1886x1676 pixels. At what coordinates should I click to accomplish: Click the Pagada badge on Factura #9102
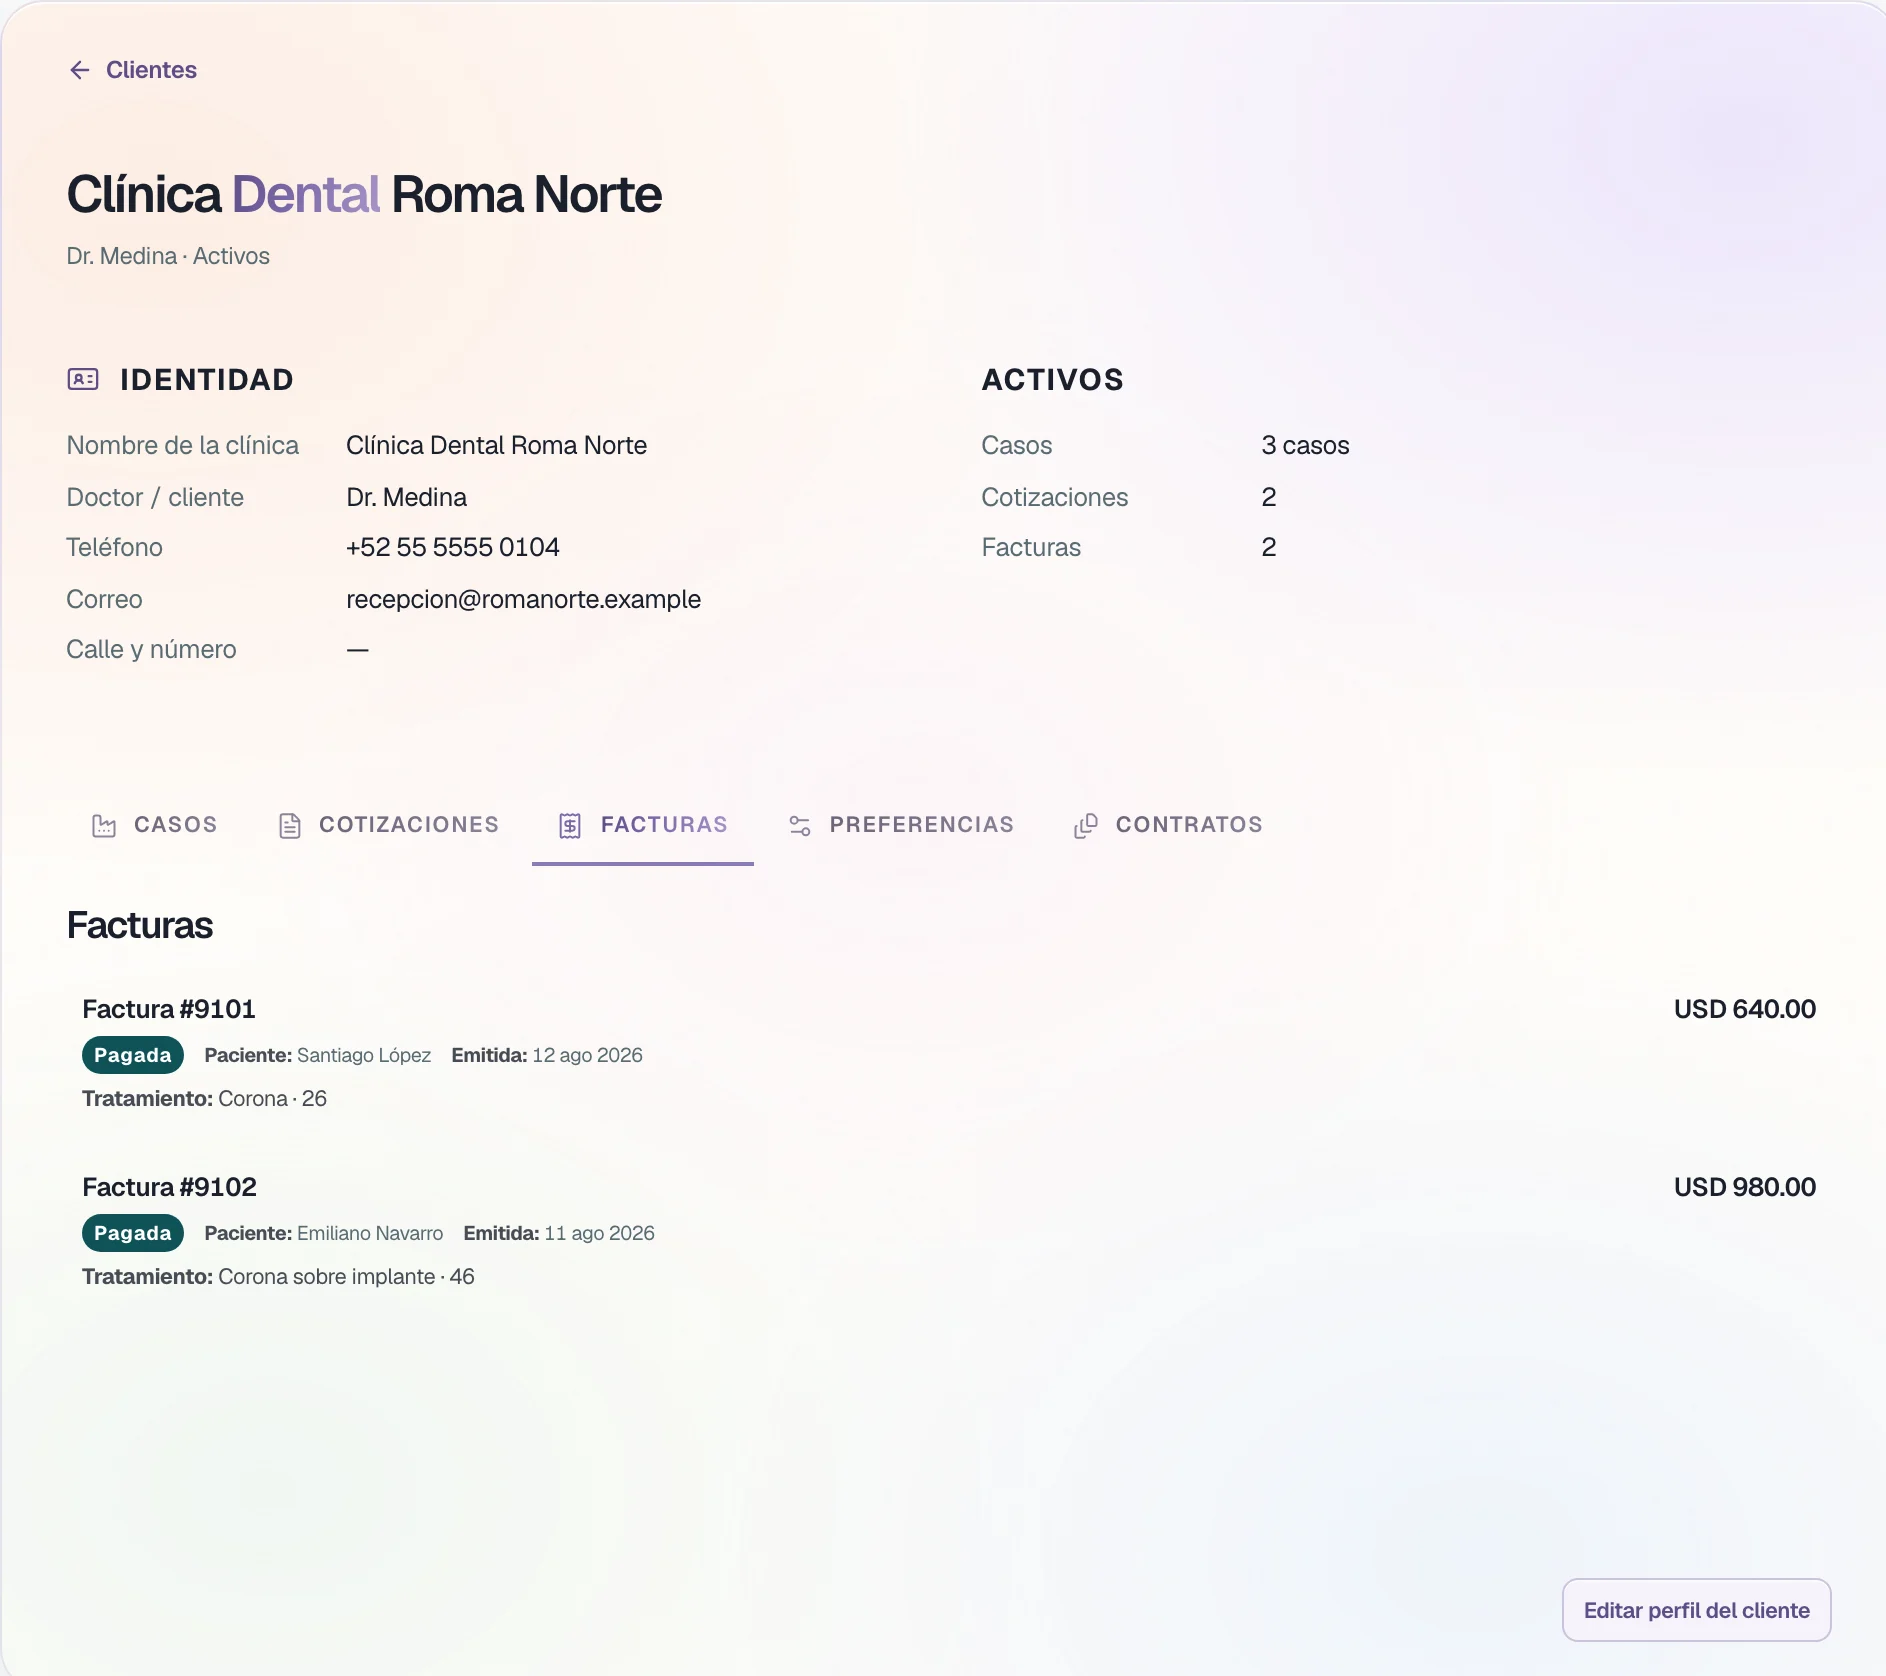pos(133,1233)
